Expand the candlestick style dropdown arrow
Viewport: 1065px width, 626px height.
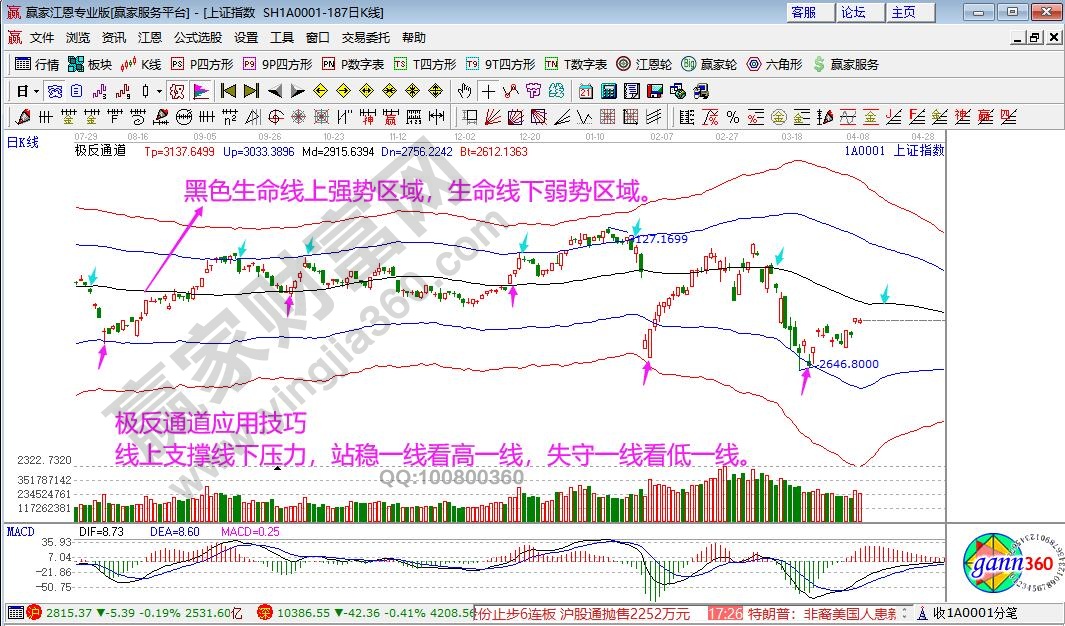pyautogui.click(x=159, y=91)
